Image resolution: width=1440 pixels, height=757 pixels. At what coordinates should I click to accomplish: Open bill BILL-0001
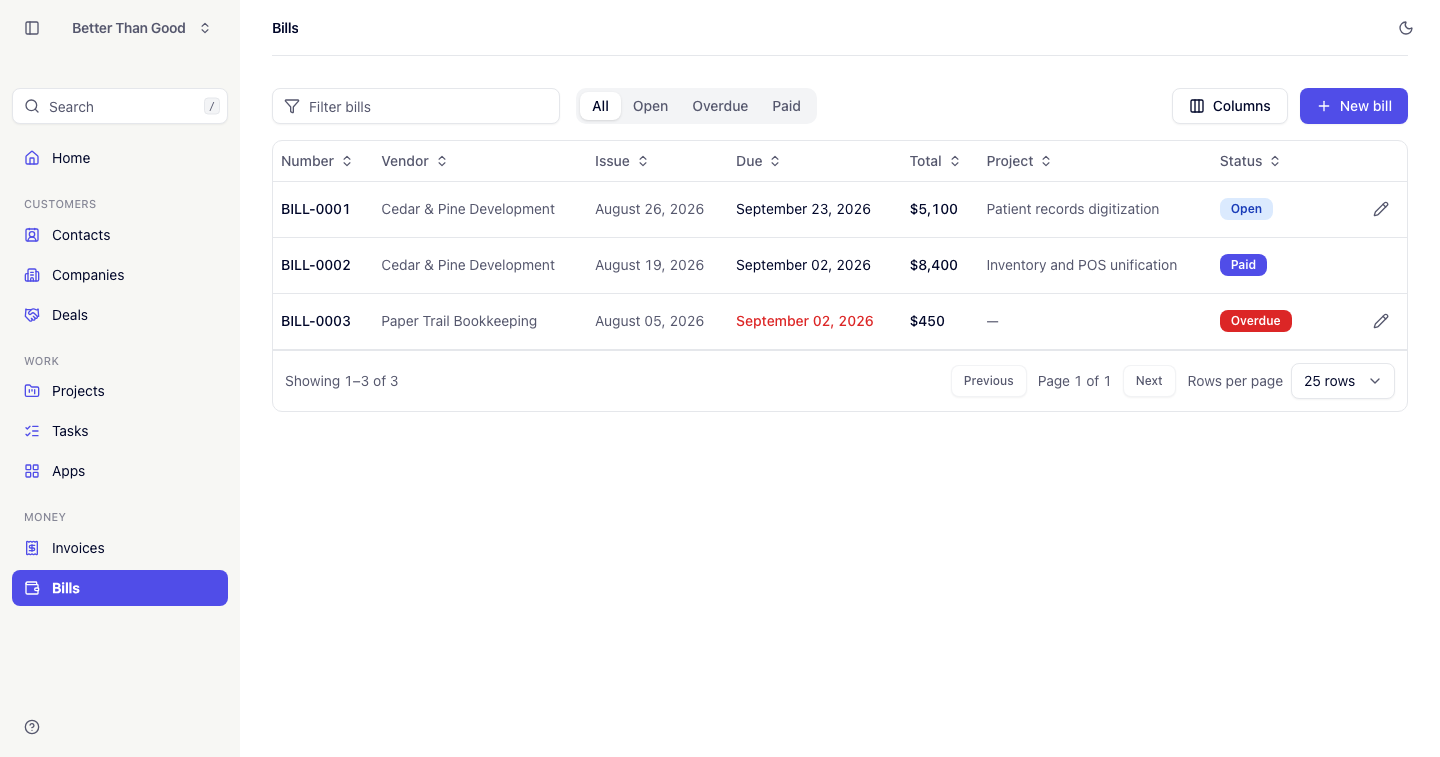click(316, 209)
